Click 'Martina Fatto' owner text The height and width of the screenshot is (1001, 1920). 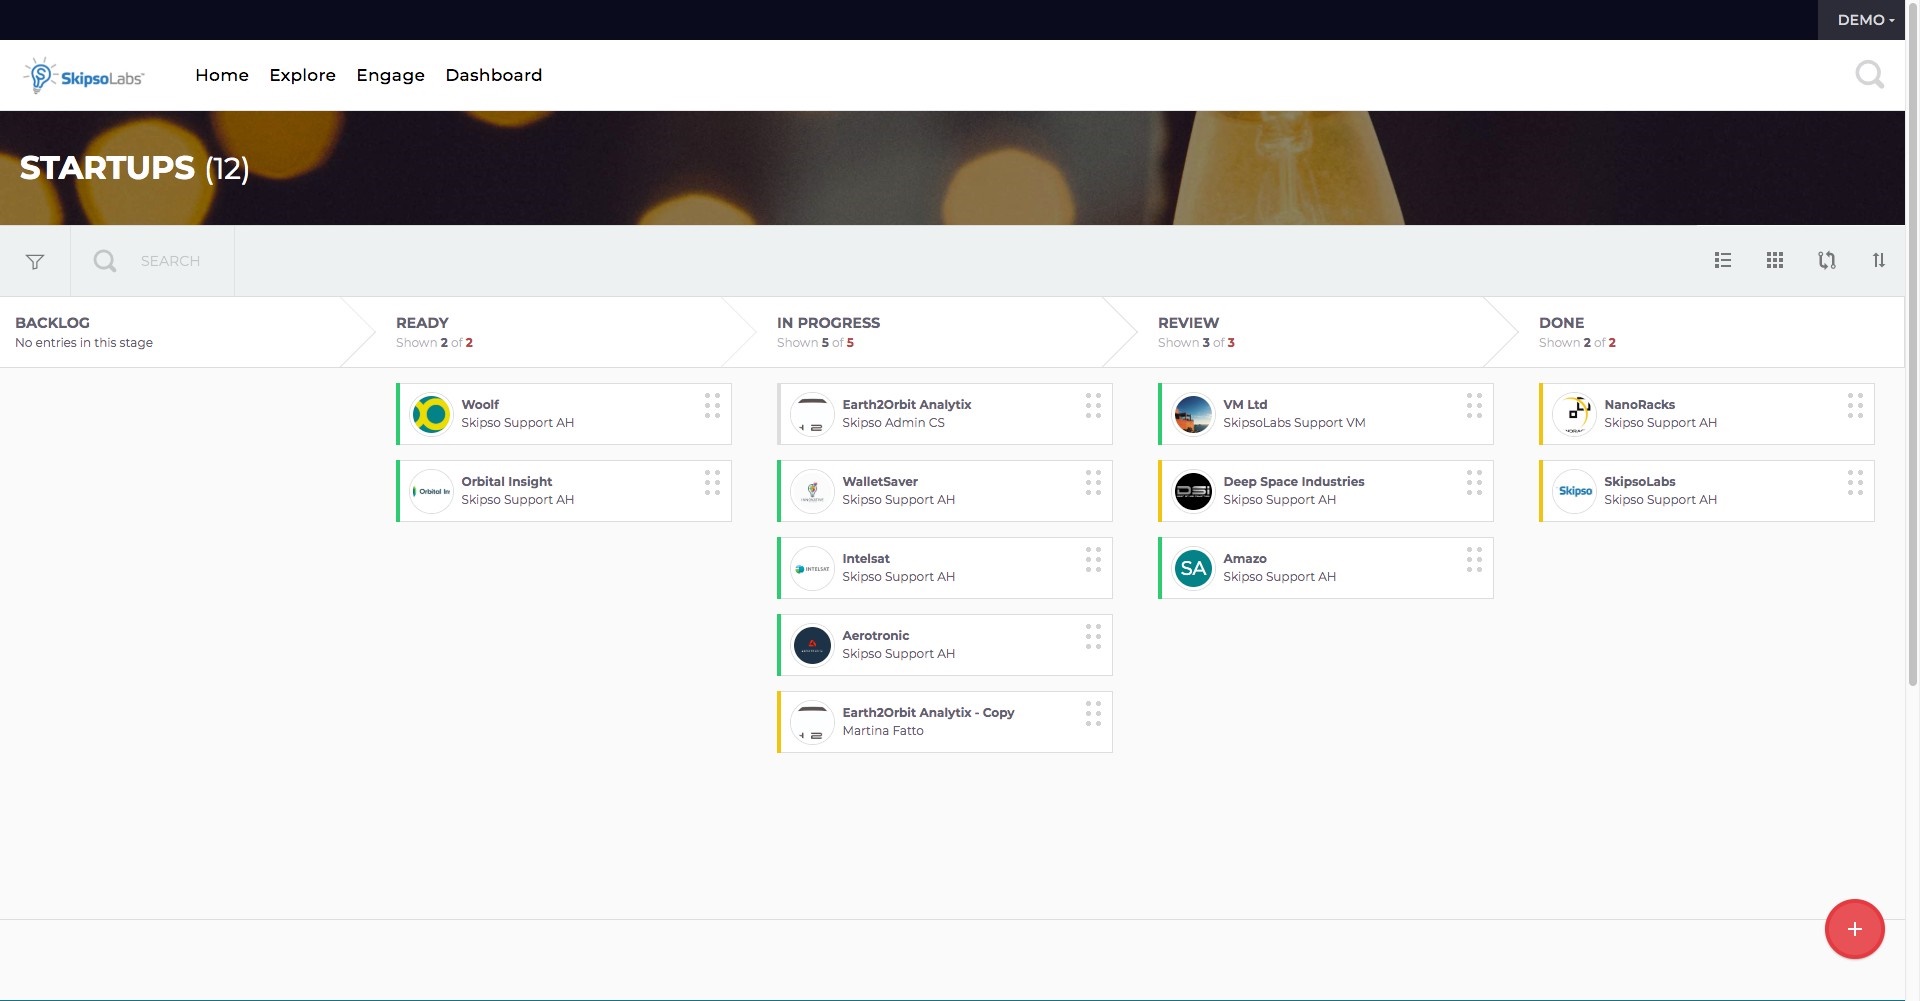pos(883,731)
